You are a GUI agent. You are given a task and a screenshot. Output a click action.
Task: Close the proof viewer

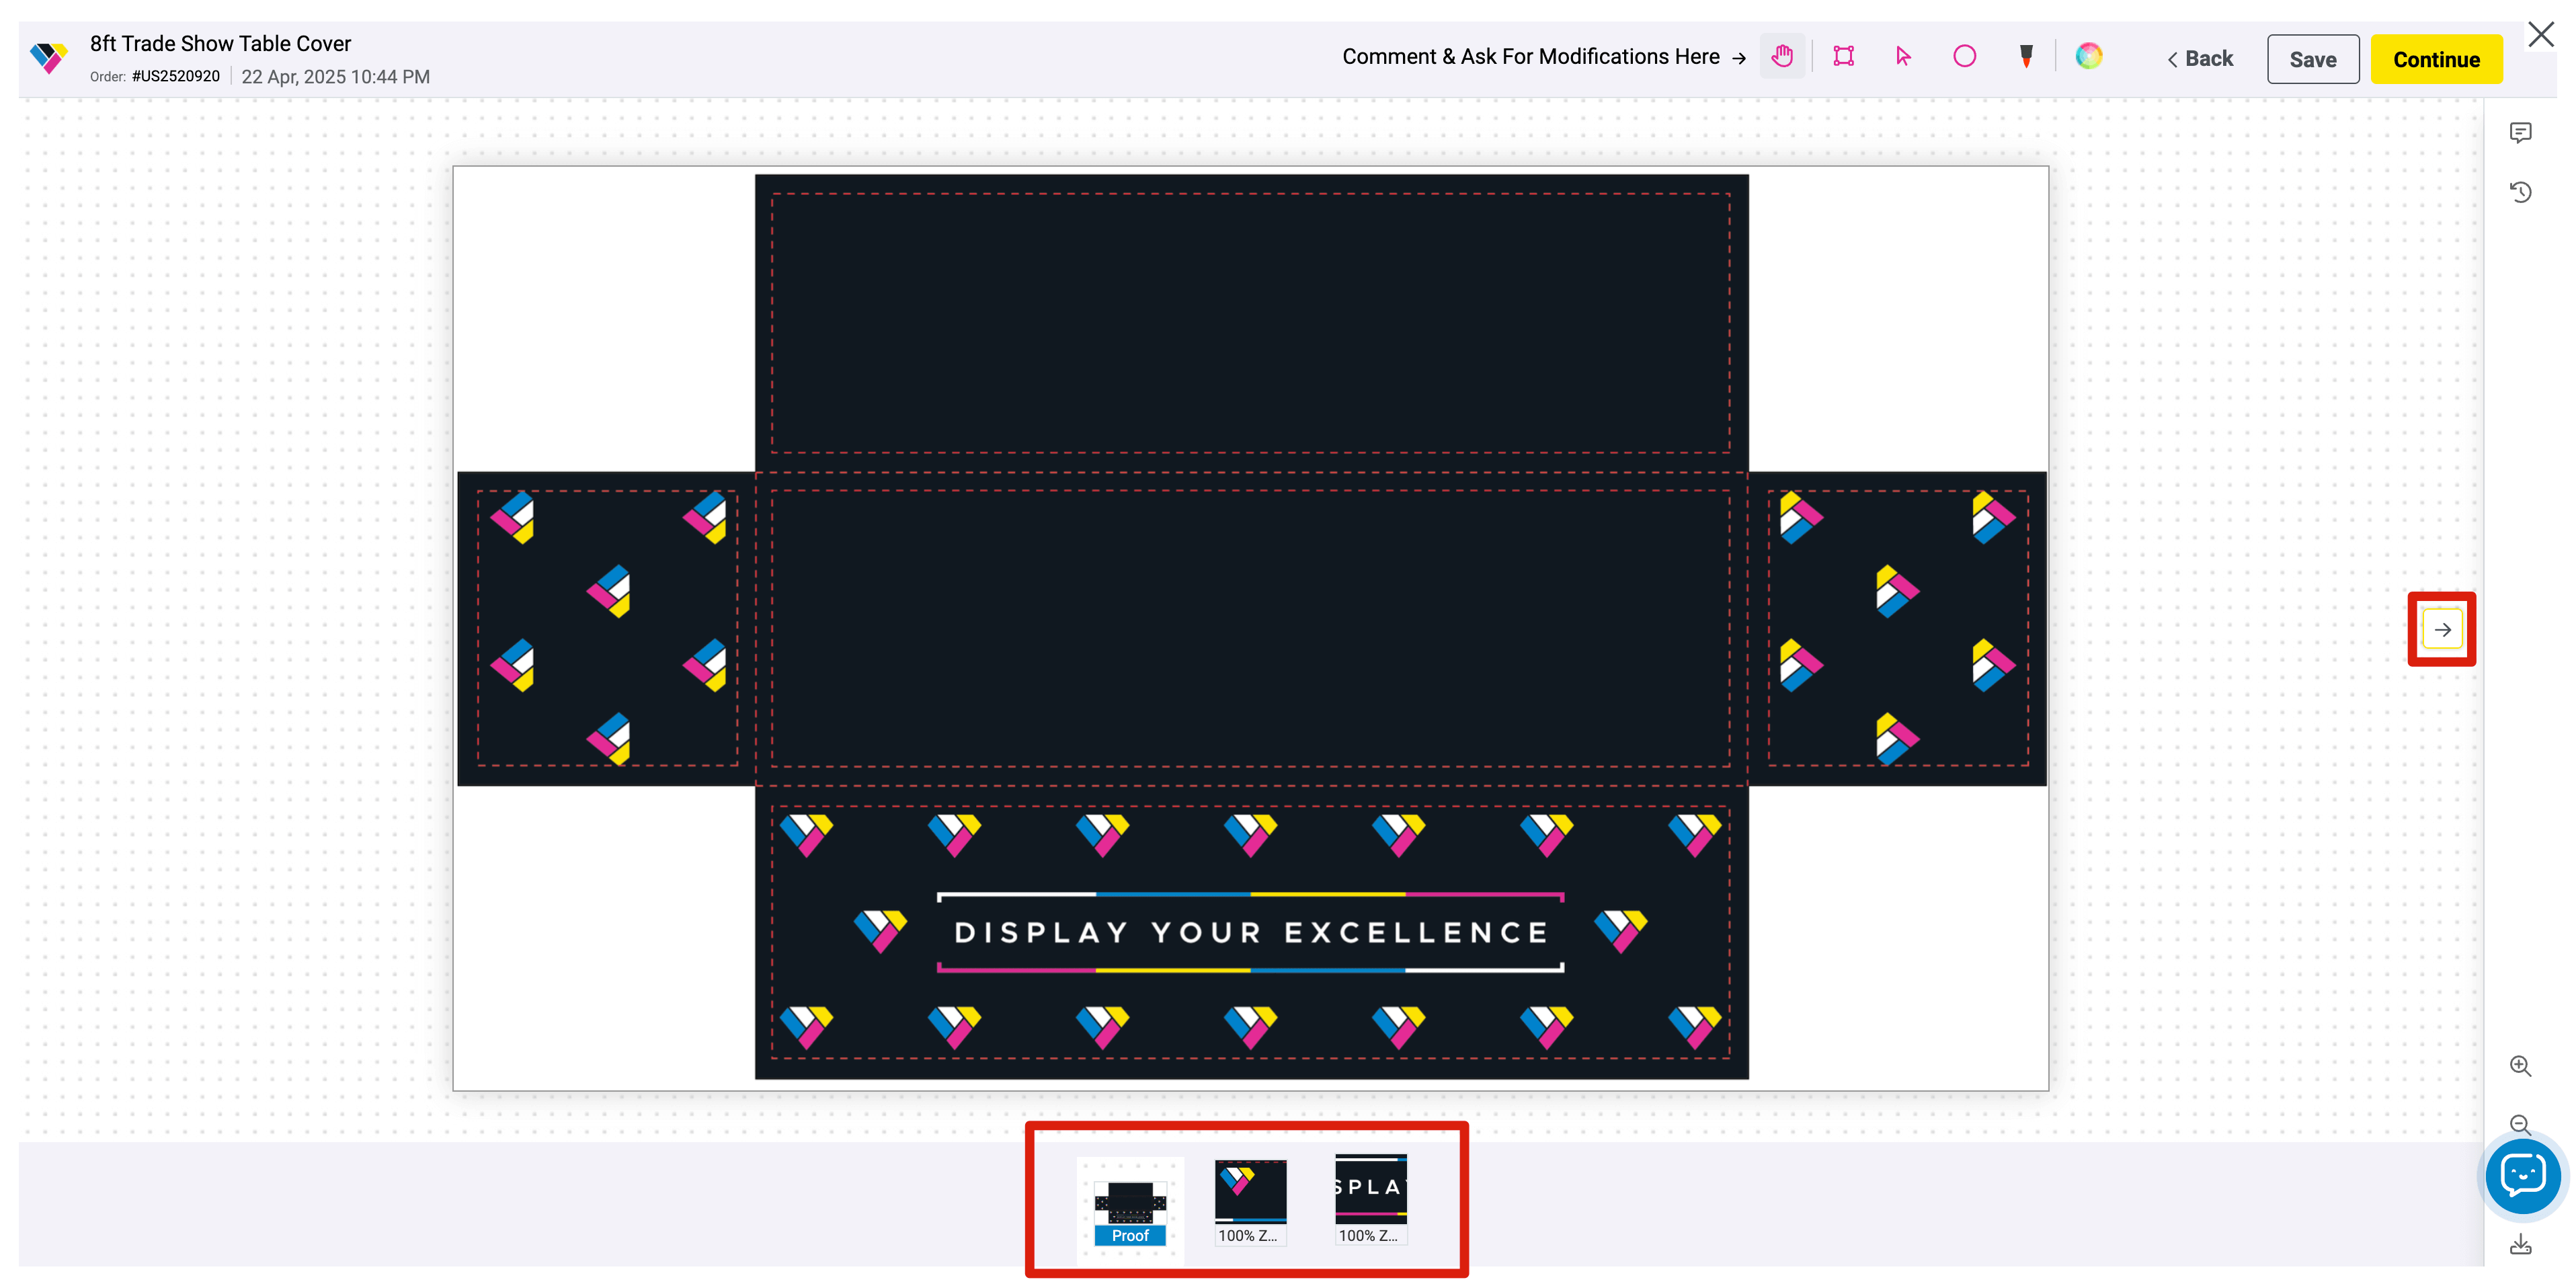pyautogui.click(x=2541, y=35)
